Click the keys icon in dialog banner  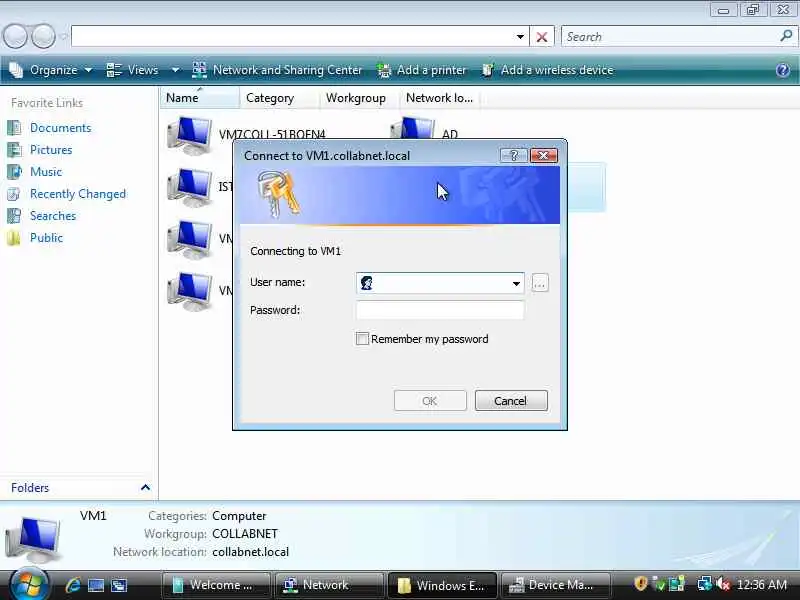(278, 194)
